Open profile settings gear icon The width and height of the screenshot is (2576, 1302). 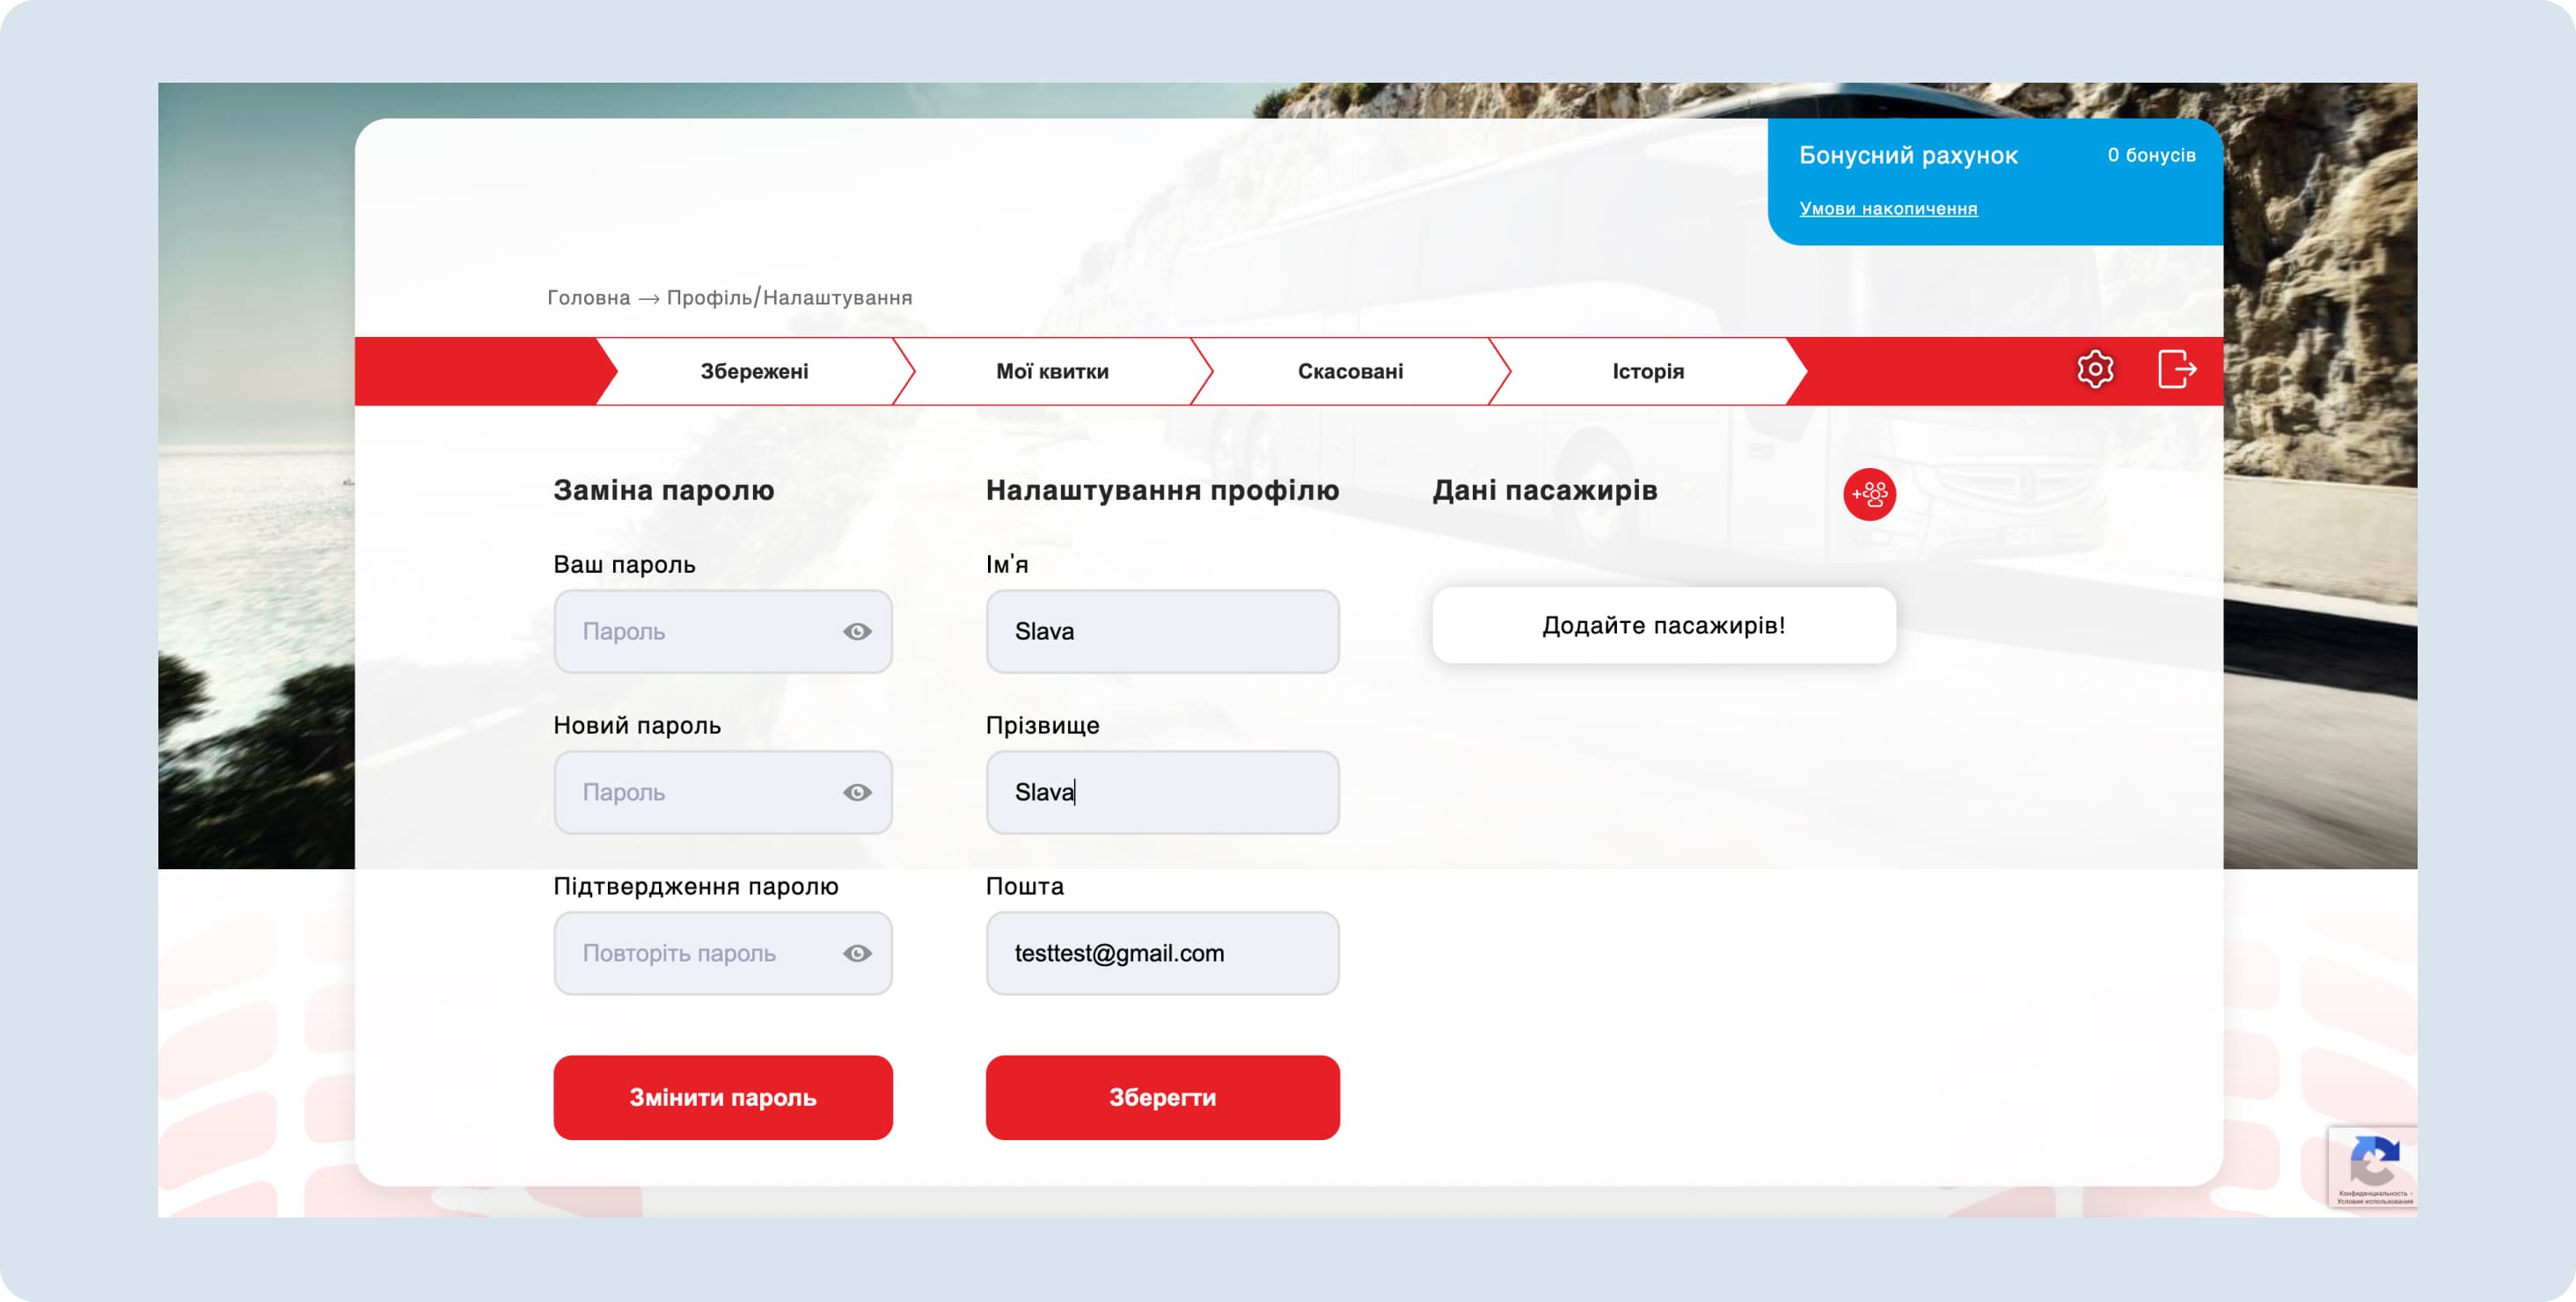[x=2094, y=370]
